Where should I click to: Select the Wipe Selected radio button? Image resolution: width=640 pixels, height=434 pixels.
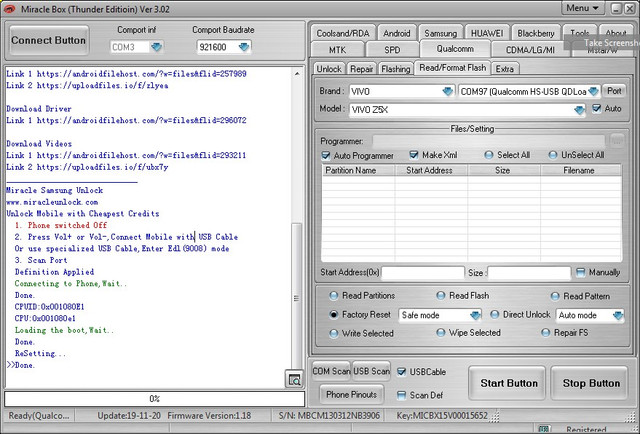440,333
